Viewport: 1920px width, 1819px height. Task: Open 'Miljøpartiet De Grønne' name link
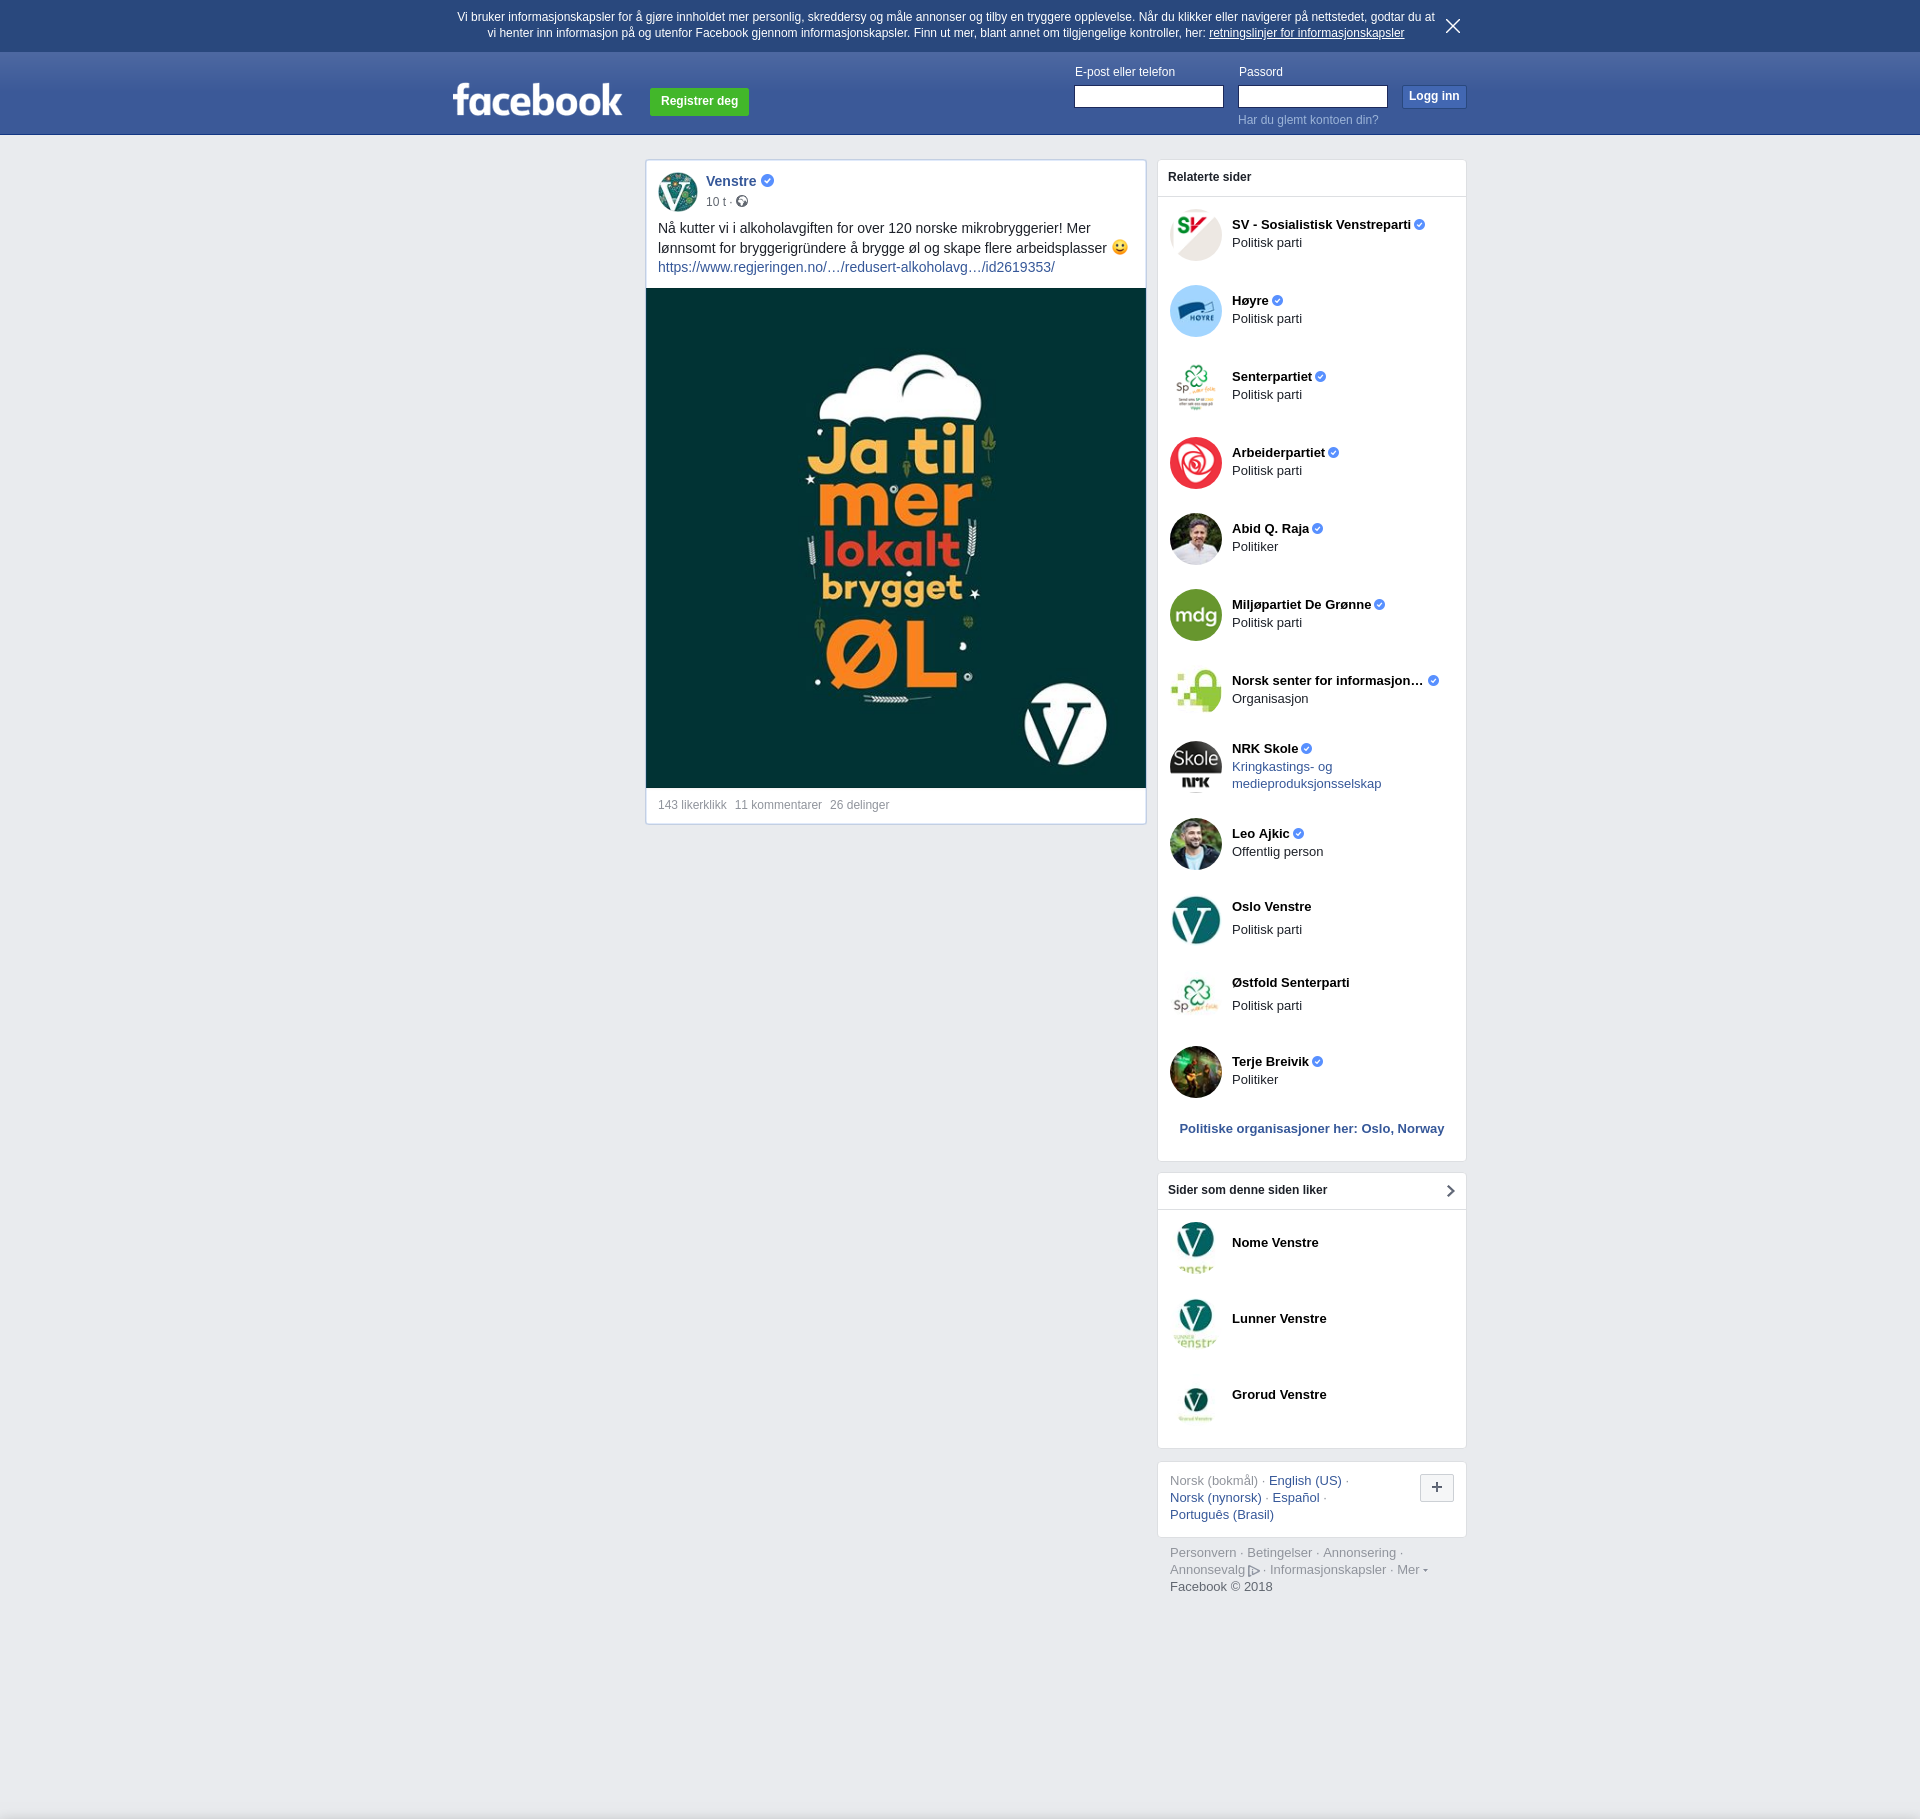point(1301,605)
